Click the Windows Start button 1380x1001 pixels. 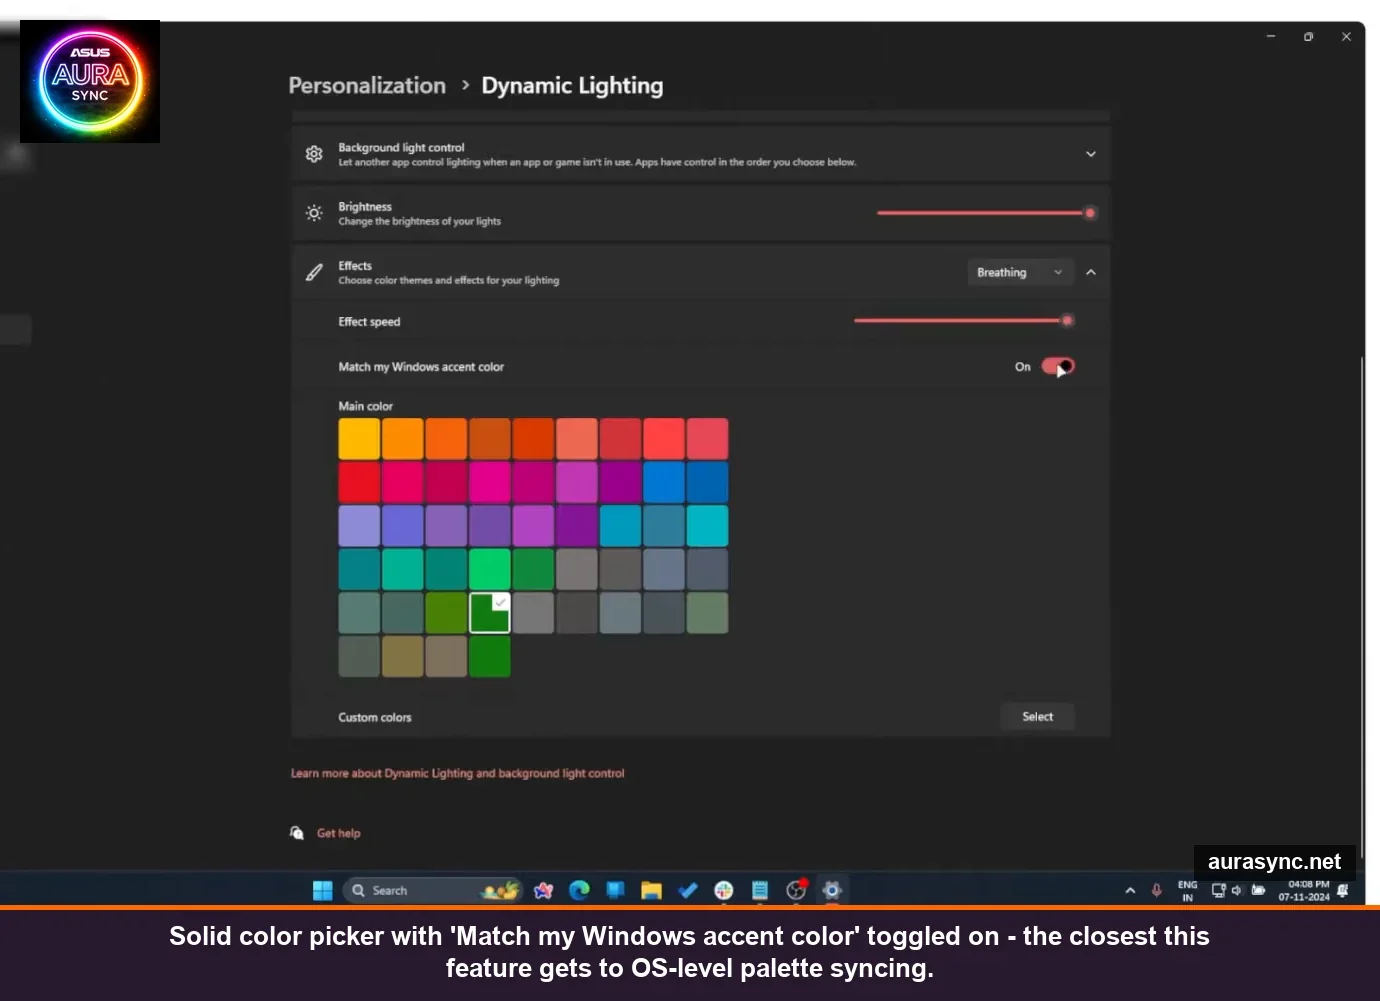322,890
